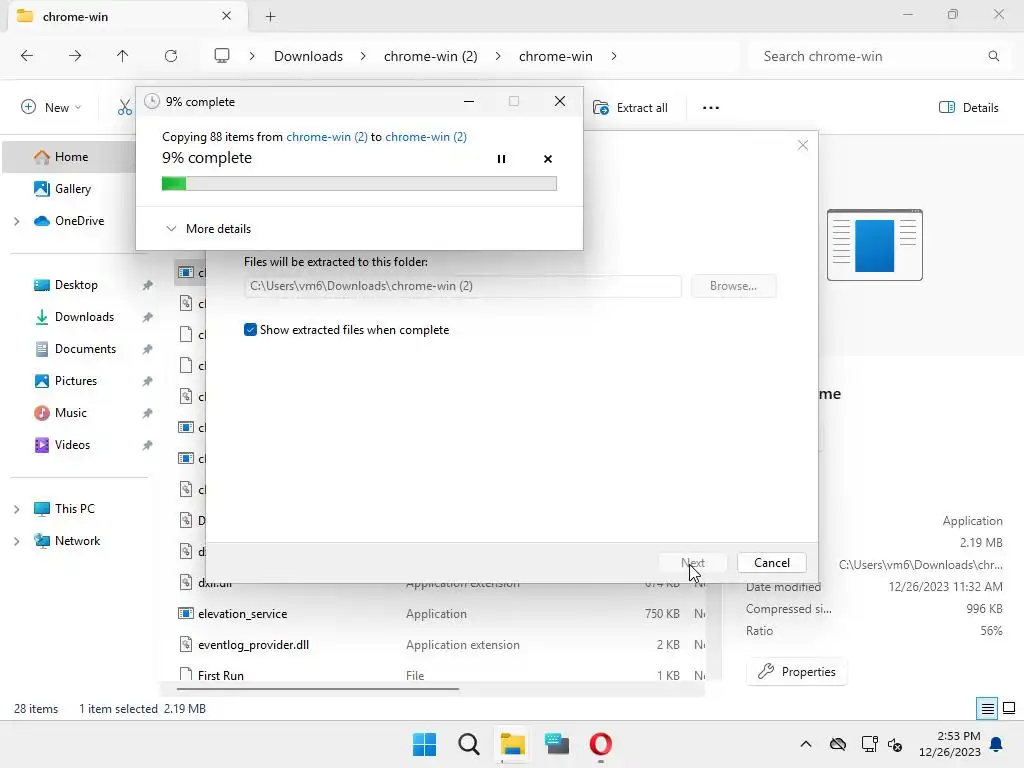Open the Windows Start menu
The height and width of the screenshot is (768, 1024).
[424, 744]
